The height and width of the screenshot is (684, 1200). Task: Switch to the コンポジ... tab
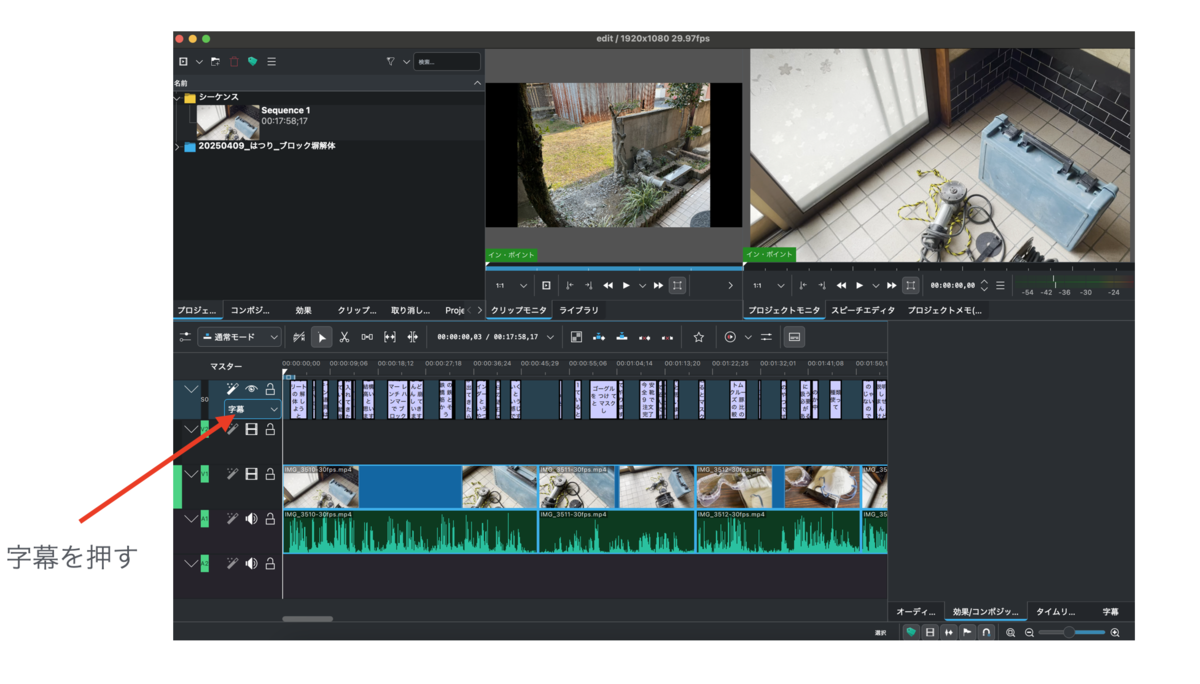pyautogui.click(x=250, y=311)
